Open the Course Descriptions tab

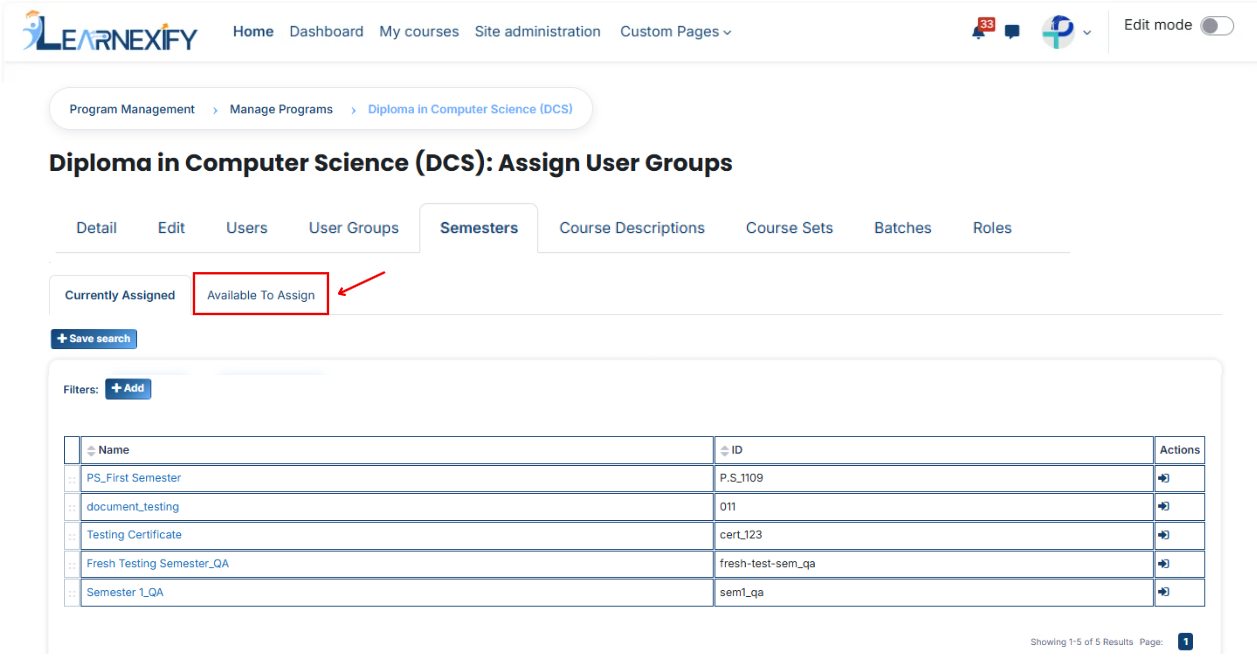click(632, 228)
